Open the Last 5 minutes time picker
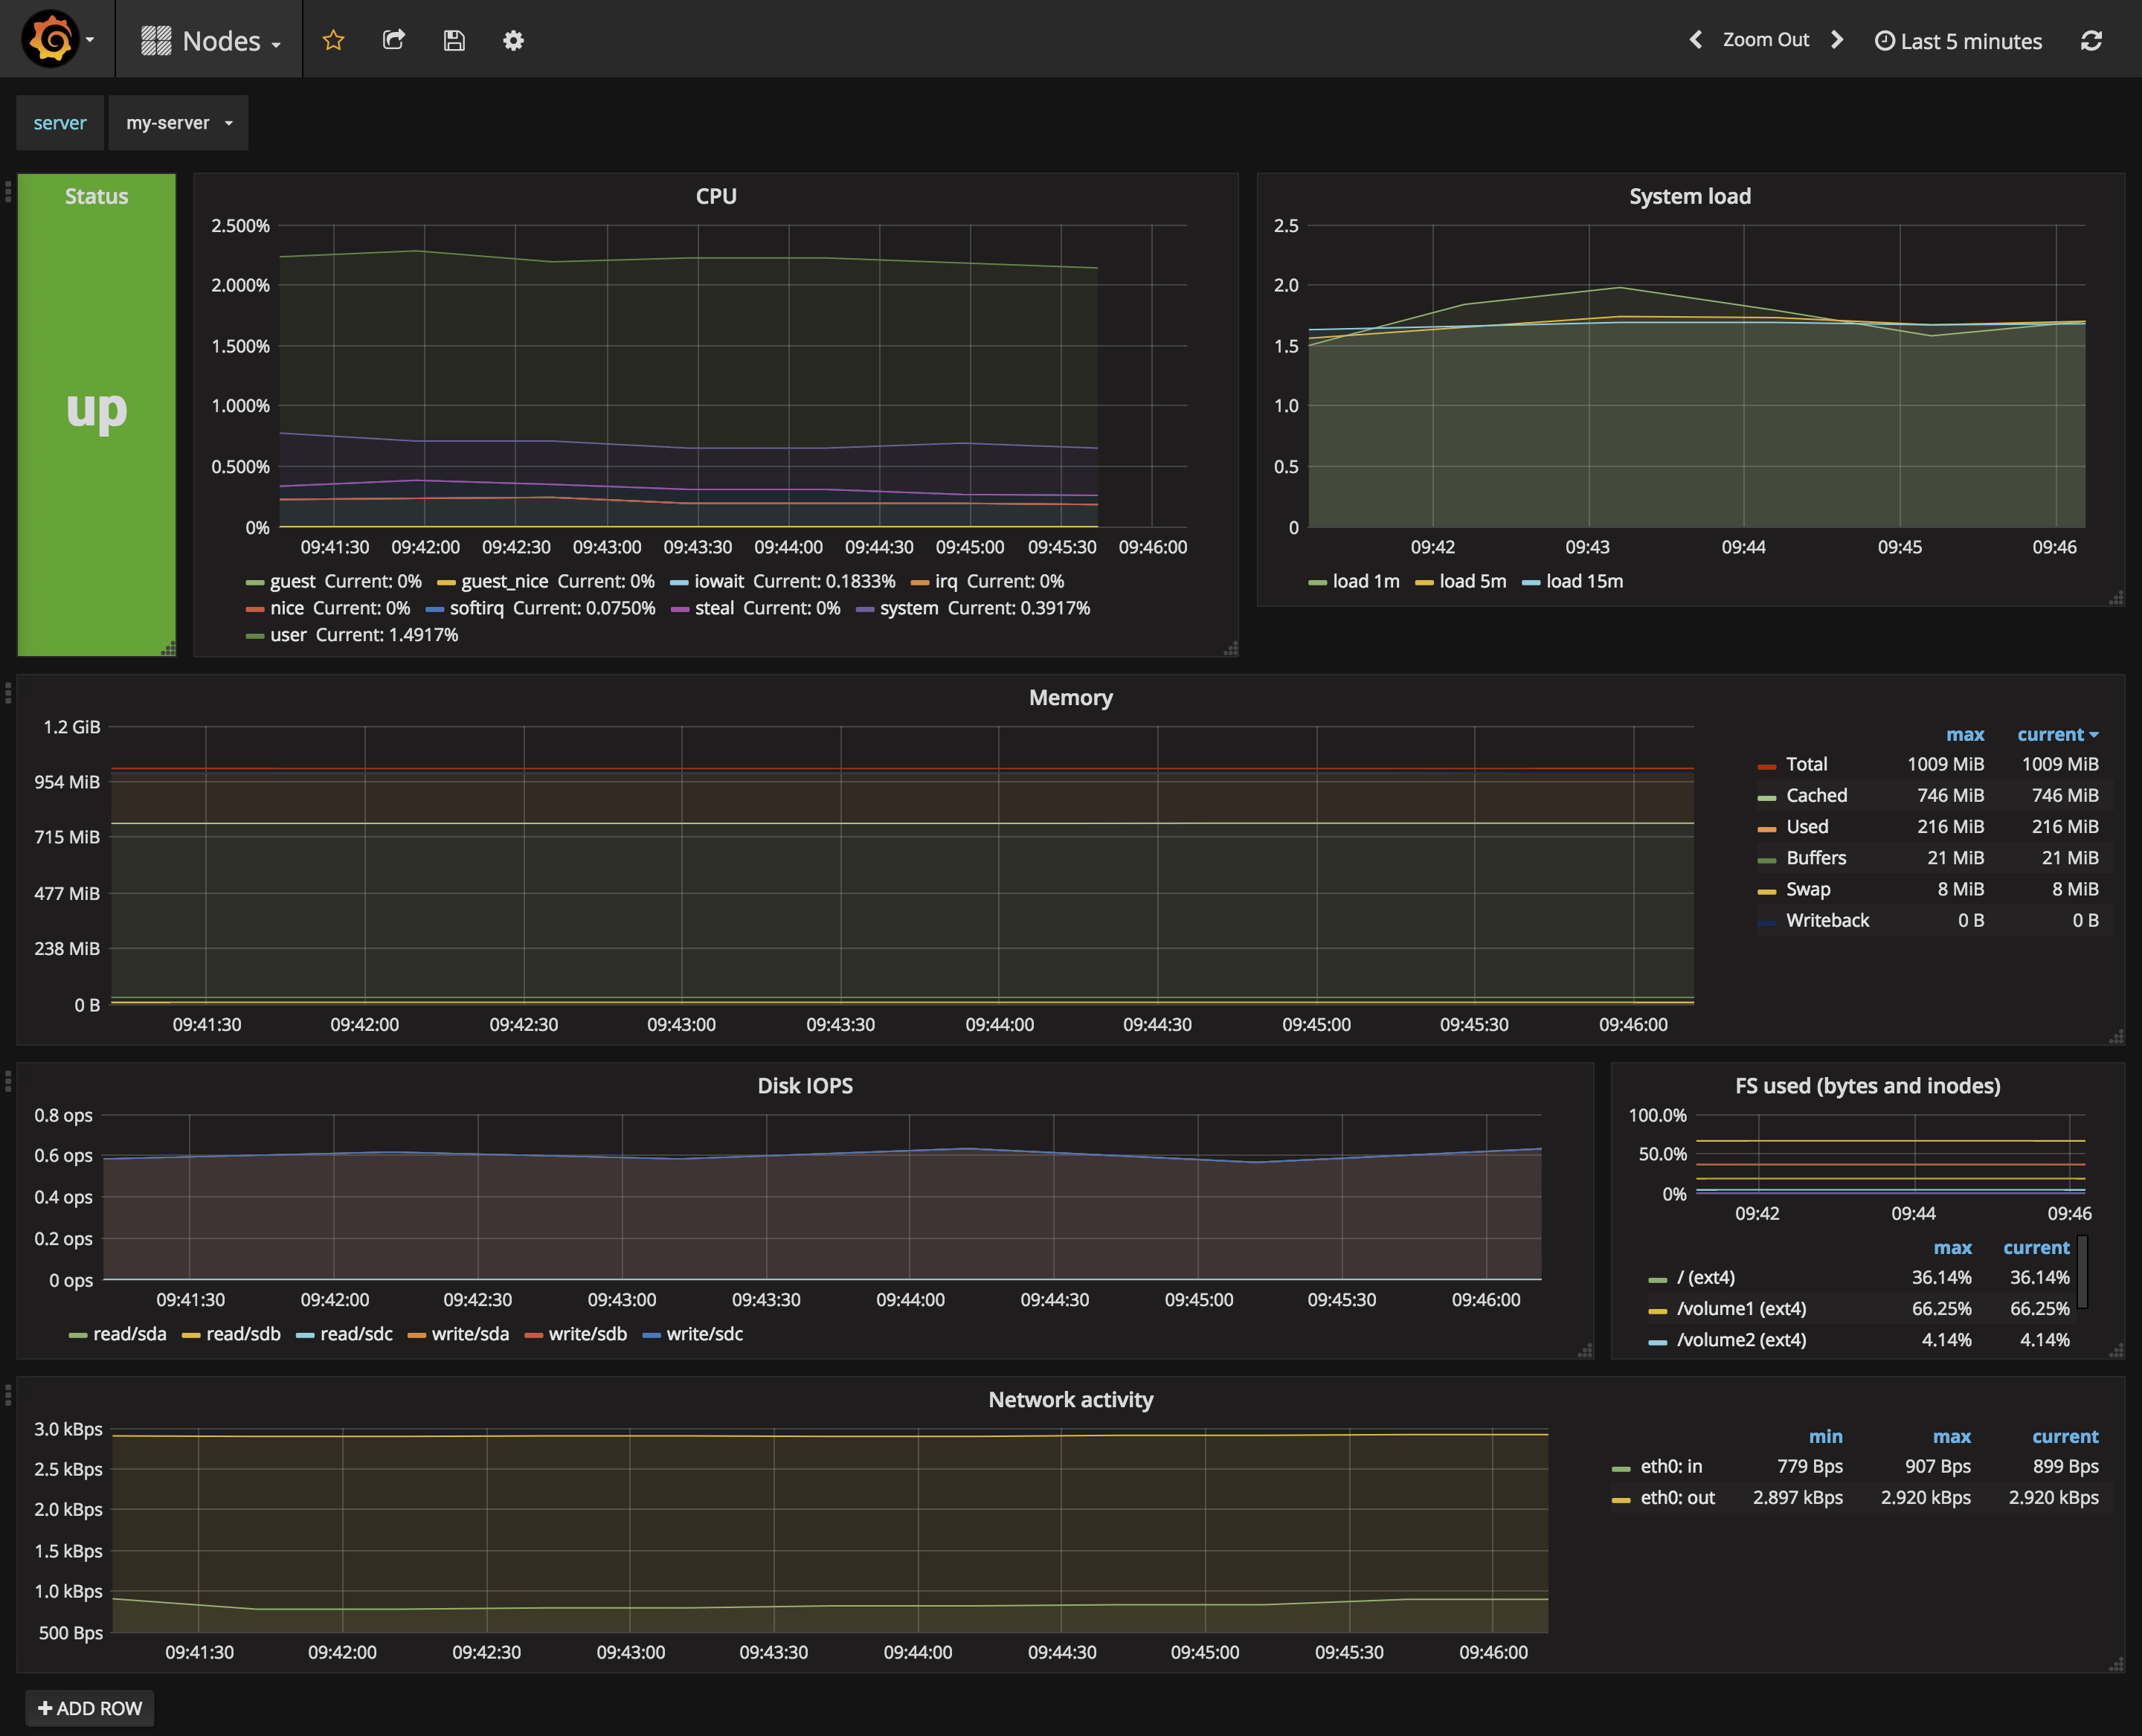 pyautogui.click(x=1958, y=40)
